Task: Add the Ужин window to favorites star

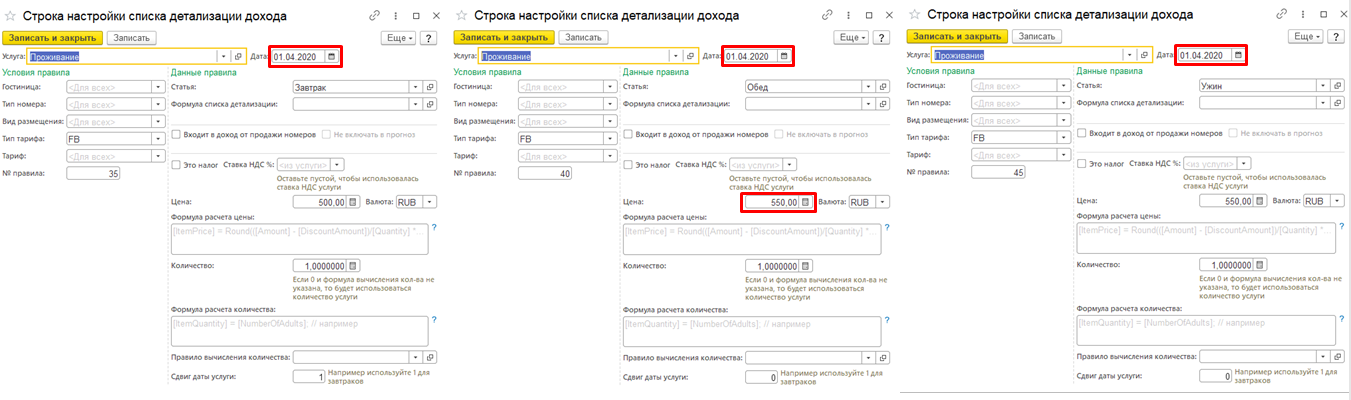Action: pos(913,16)
